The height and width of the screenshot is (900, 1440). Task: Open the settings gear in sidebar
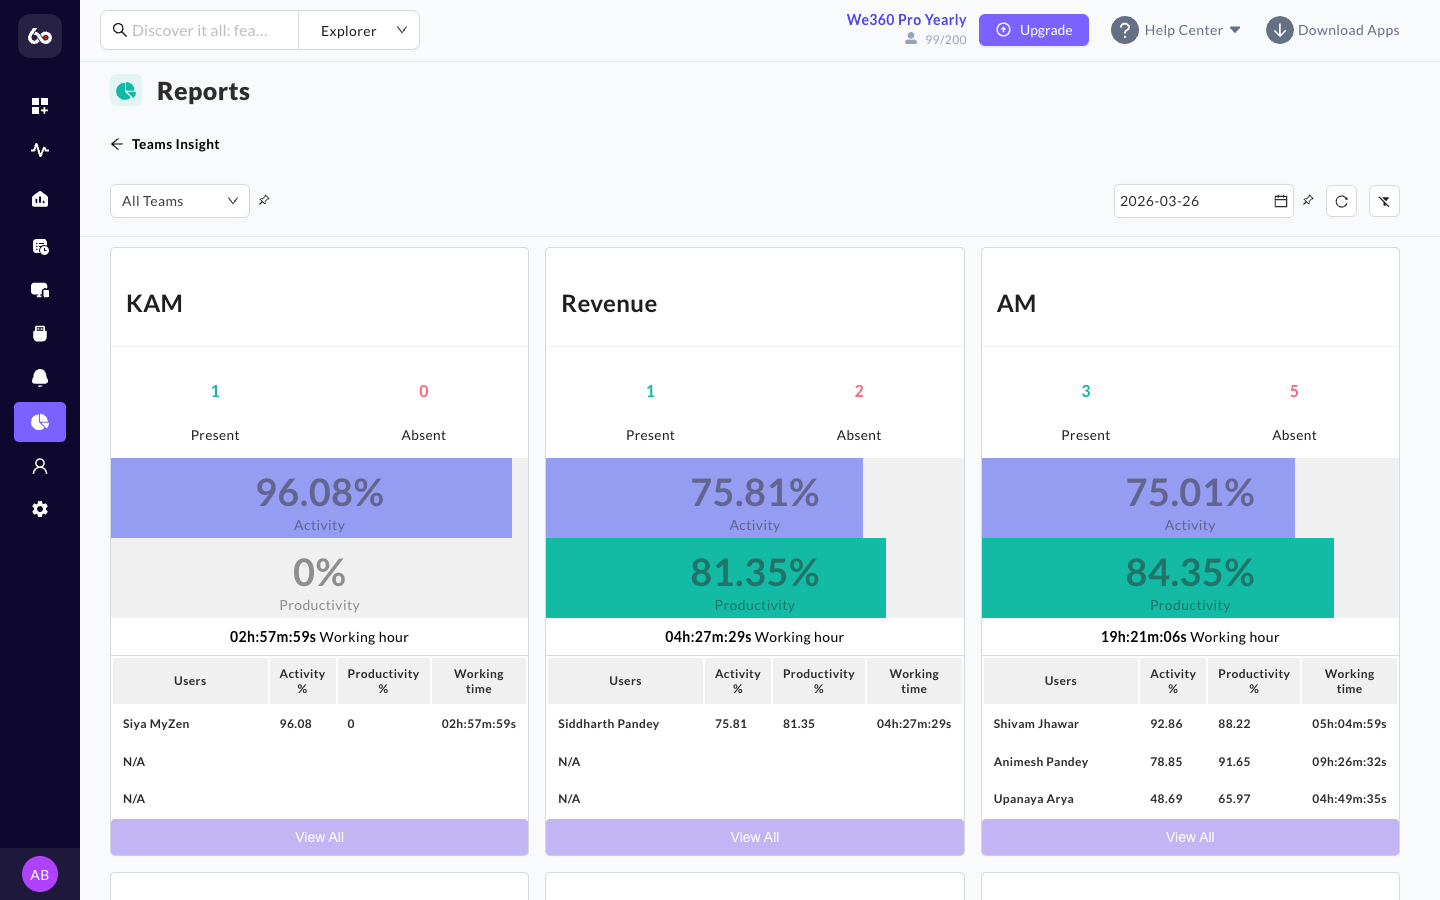click(x=40, y=509)
